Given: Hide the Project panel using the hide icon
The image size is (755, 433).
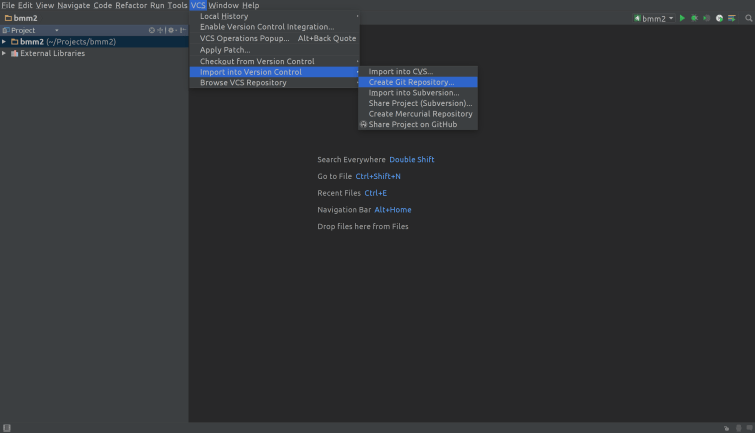Looking at the screenshot, I should [182, 30].
